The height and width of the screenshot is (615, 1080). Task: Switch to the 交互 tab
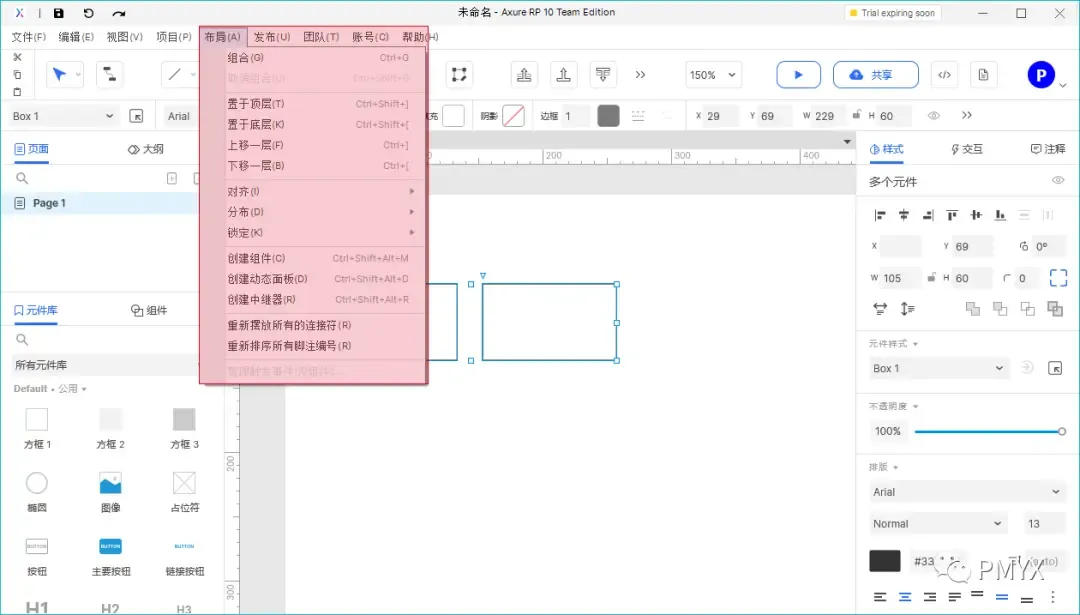[x=966, y=149]
